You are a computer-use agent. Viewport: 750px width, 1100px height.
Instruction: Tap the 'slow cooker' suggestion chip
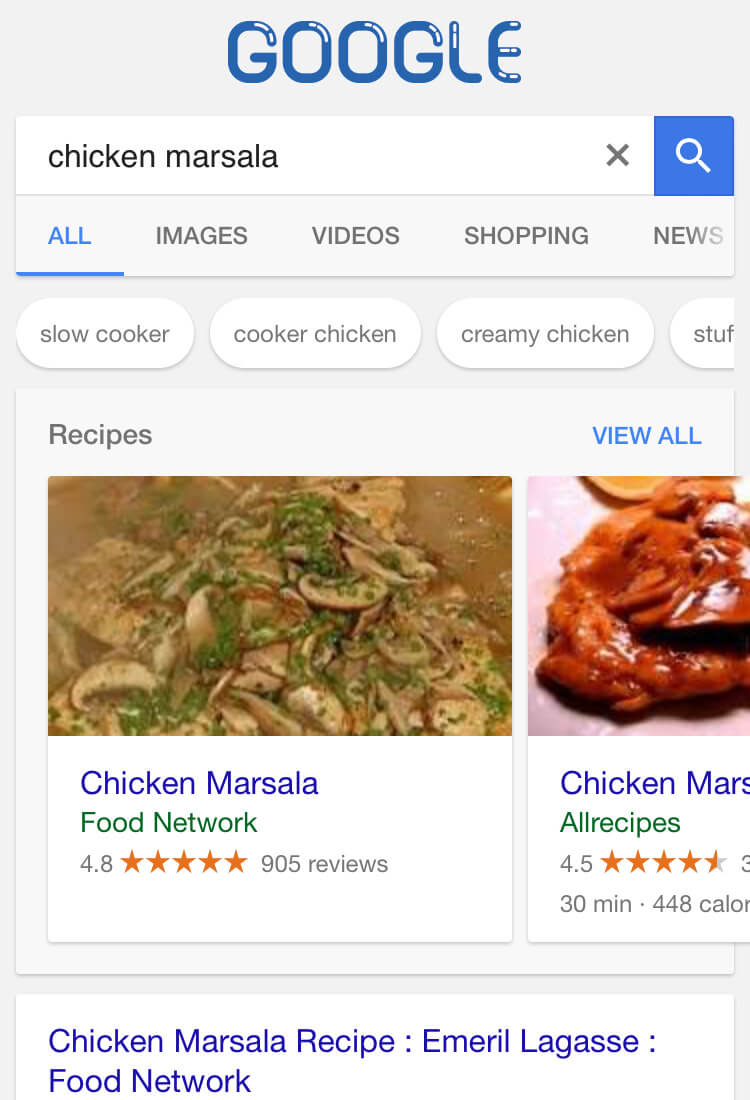point(105,334)
